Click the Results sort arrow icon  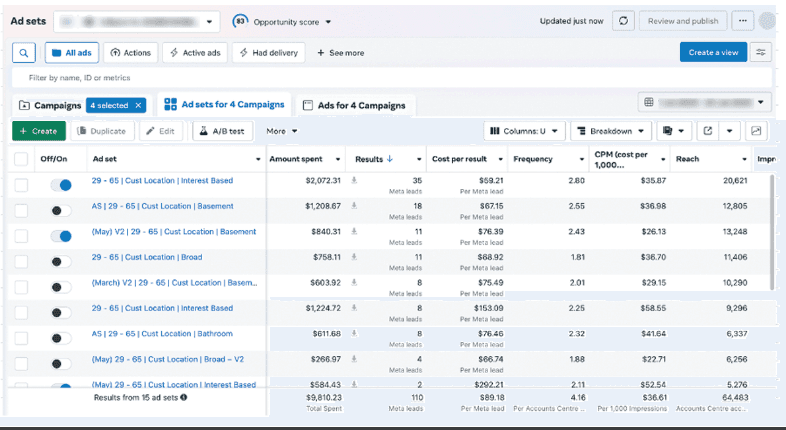[x=389, y=159]
